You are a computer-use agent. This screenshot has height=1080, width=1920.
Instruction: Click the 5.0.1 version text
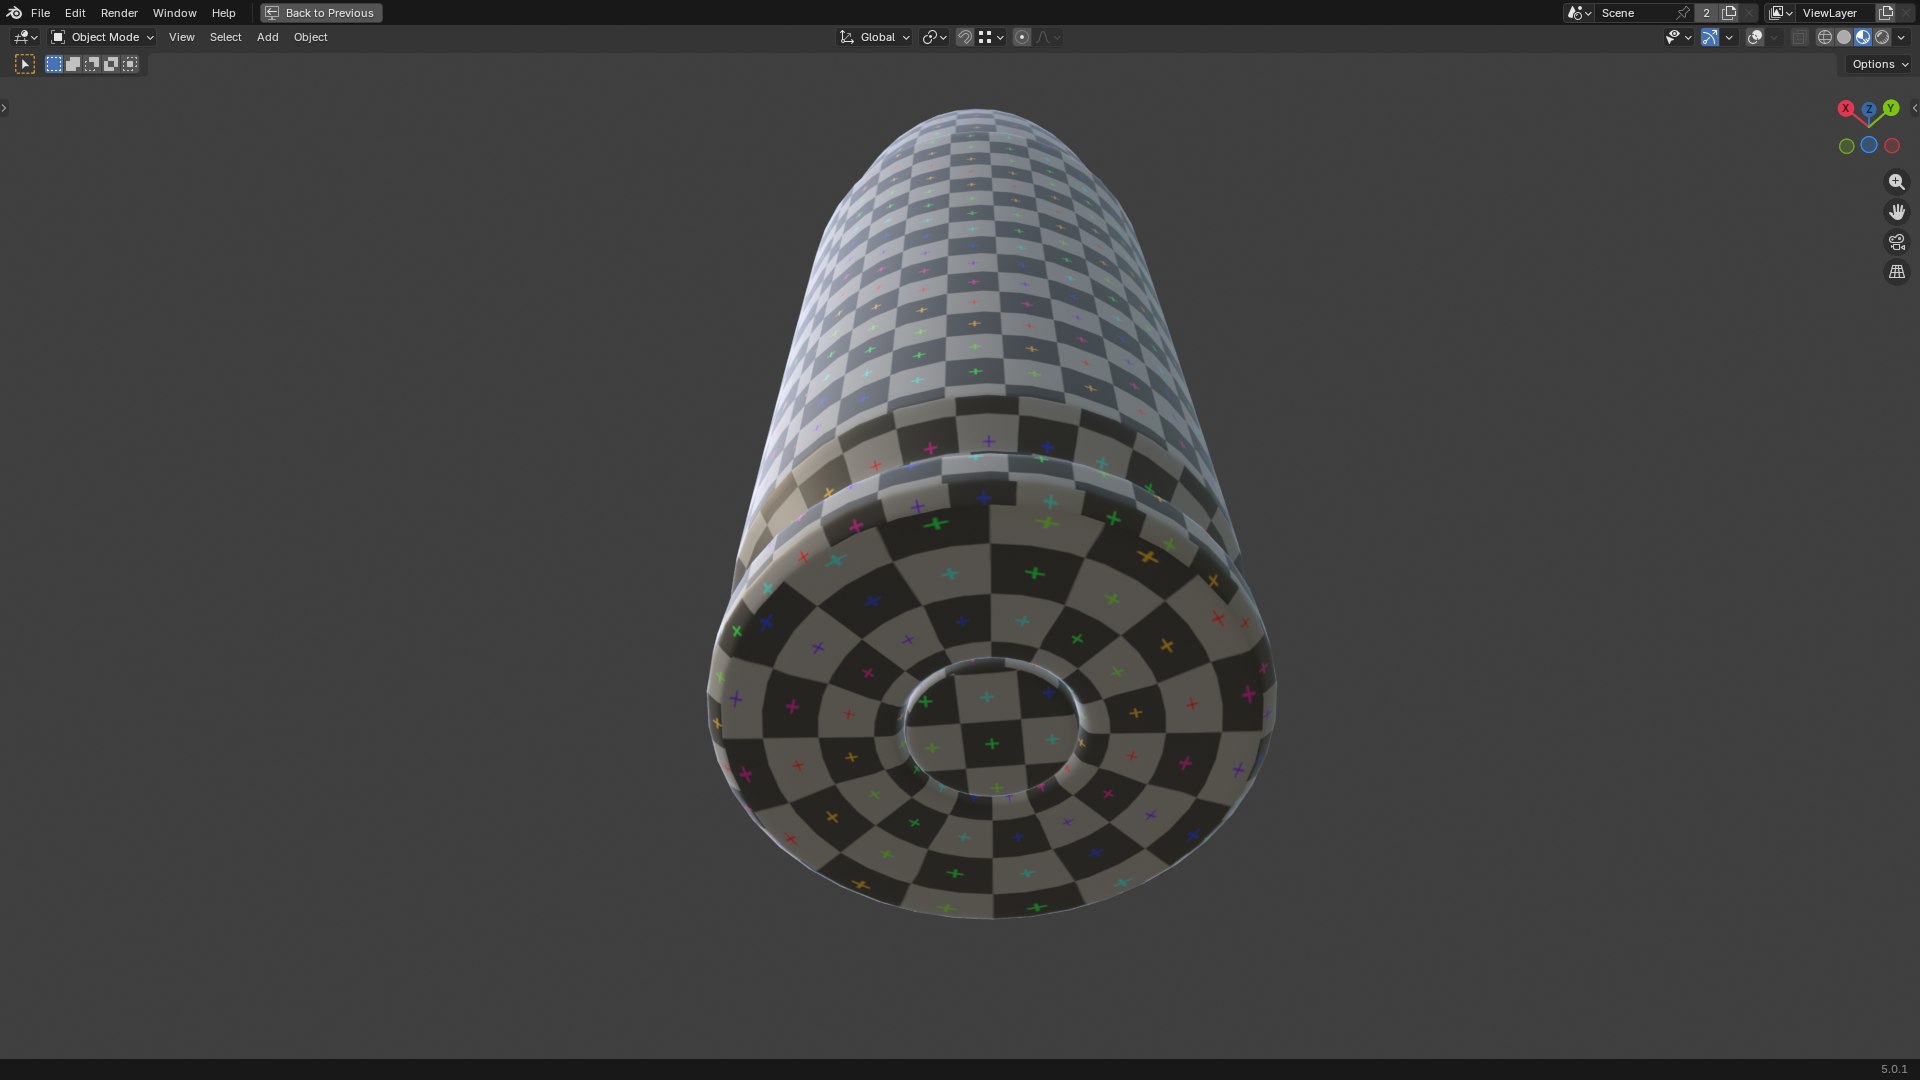click(x=1893, y=1069)
